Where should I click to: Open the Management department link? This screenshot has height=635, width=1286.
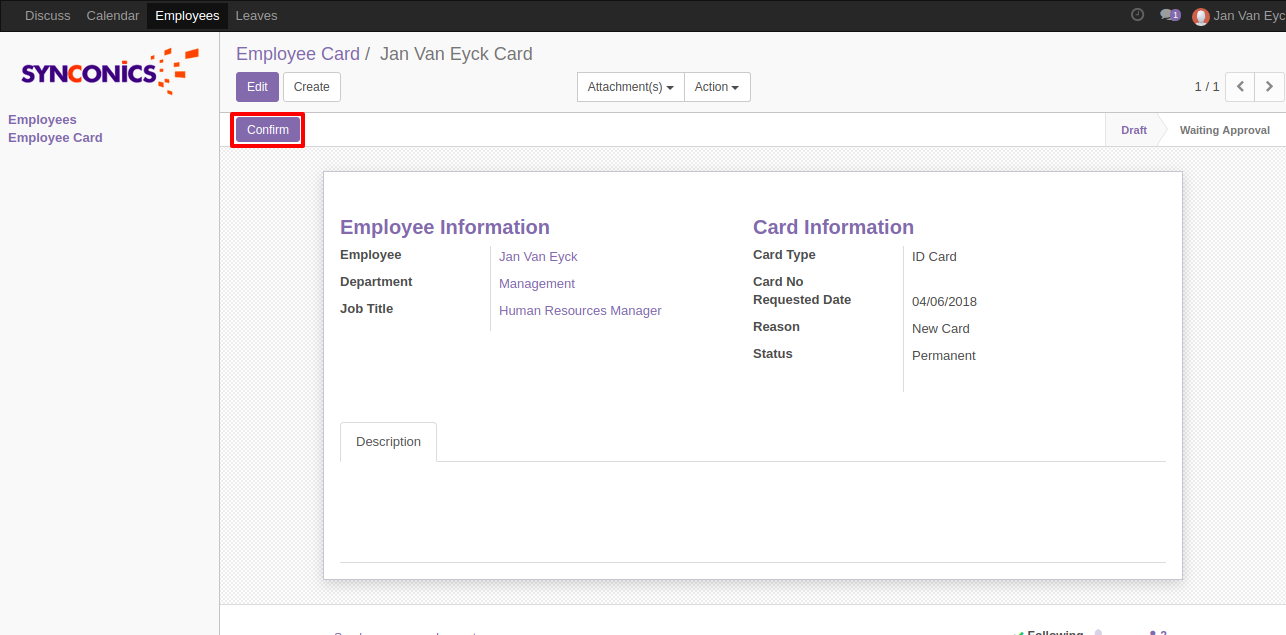point(537,284)
